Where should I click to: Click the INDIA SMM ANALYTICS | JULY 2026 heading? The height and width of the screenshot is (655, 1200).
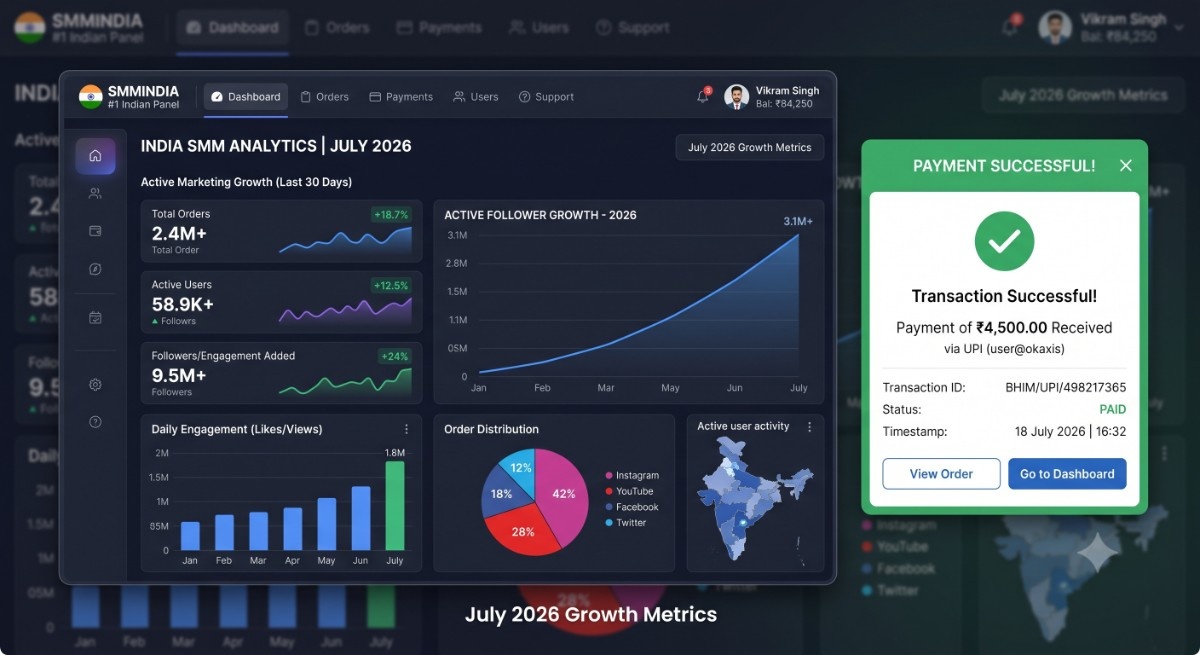point(276,146)
